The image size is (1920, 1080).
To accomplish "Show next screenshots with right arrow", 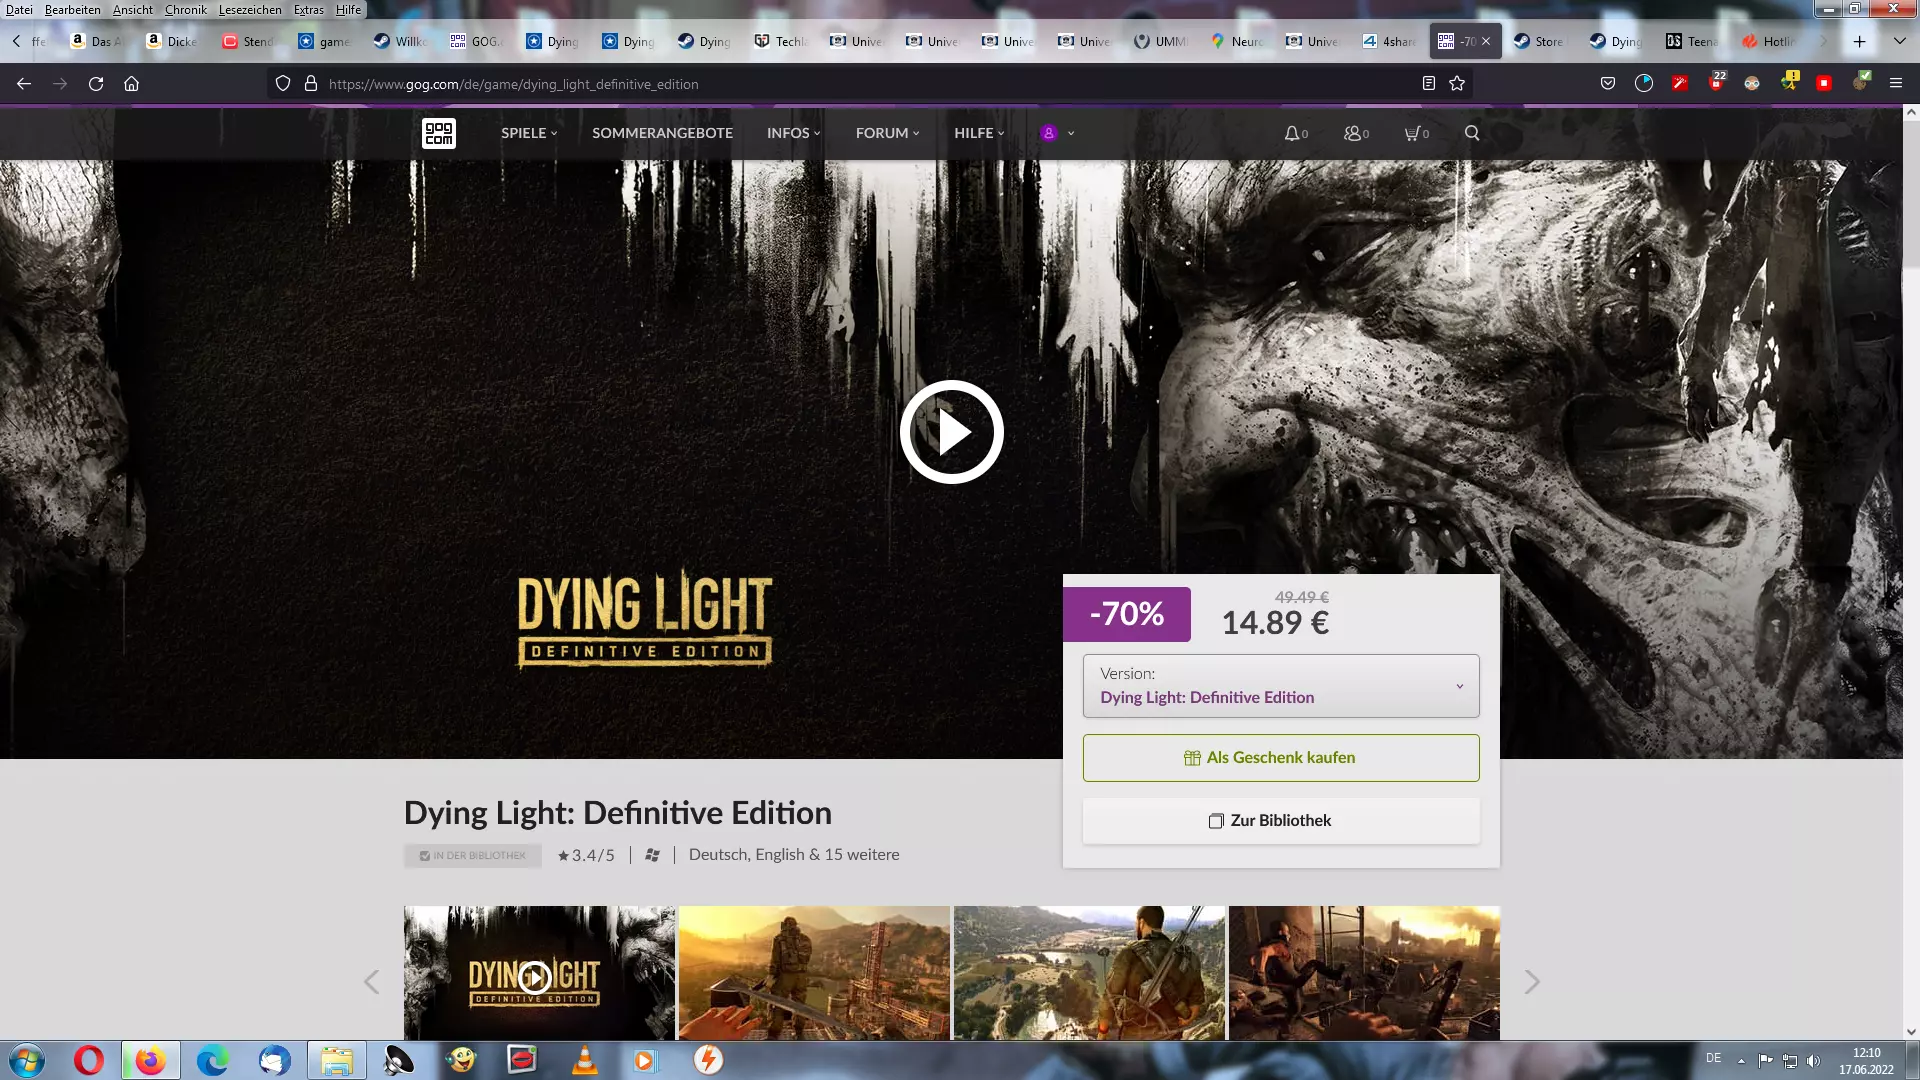I will pyautogui.click(x=1531, y=982).
